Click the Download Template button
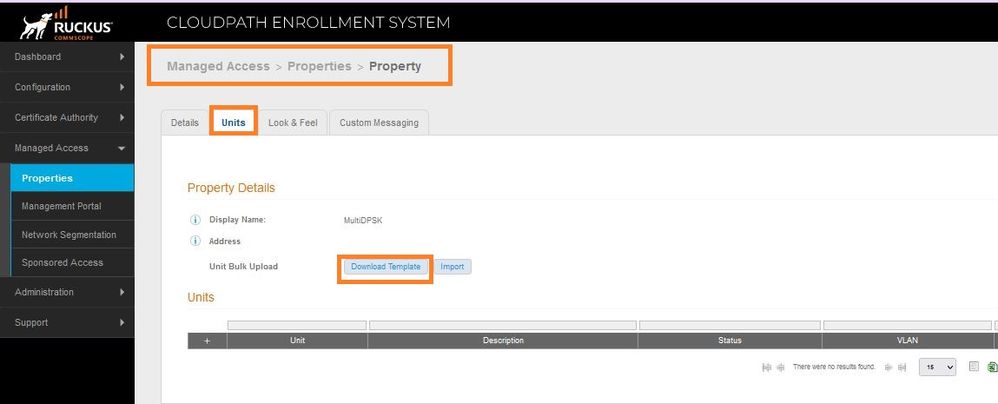The height and width of the screenshot is (404, 998). 385,267
